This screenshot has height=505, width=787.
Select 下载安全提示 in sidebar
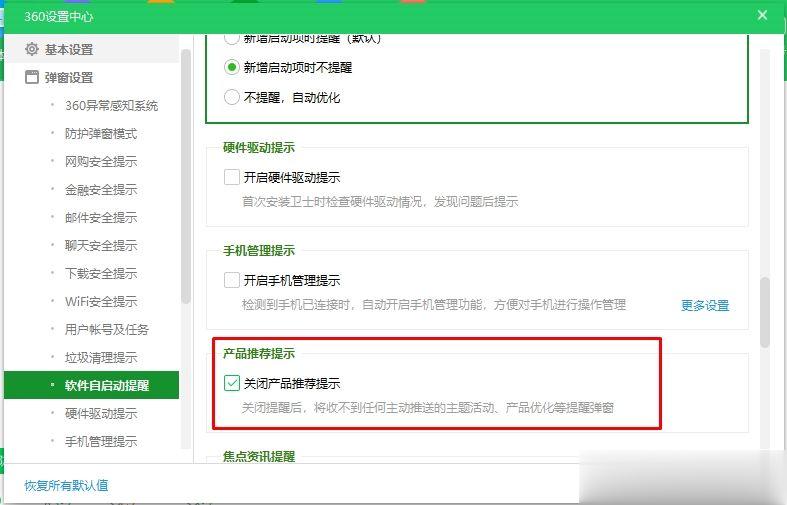[101, 274]
